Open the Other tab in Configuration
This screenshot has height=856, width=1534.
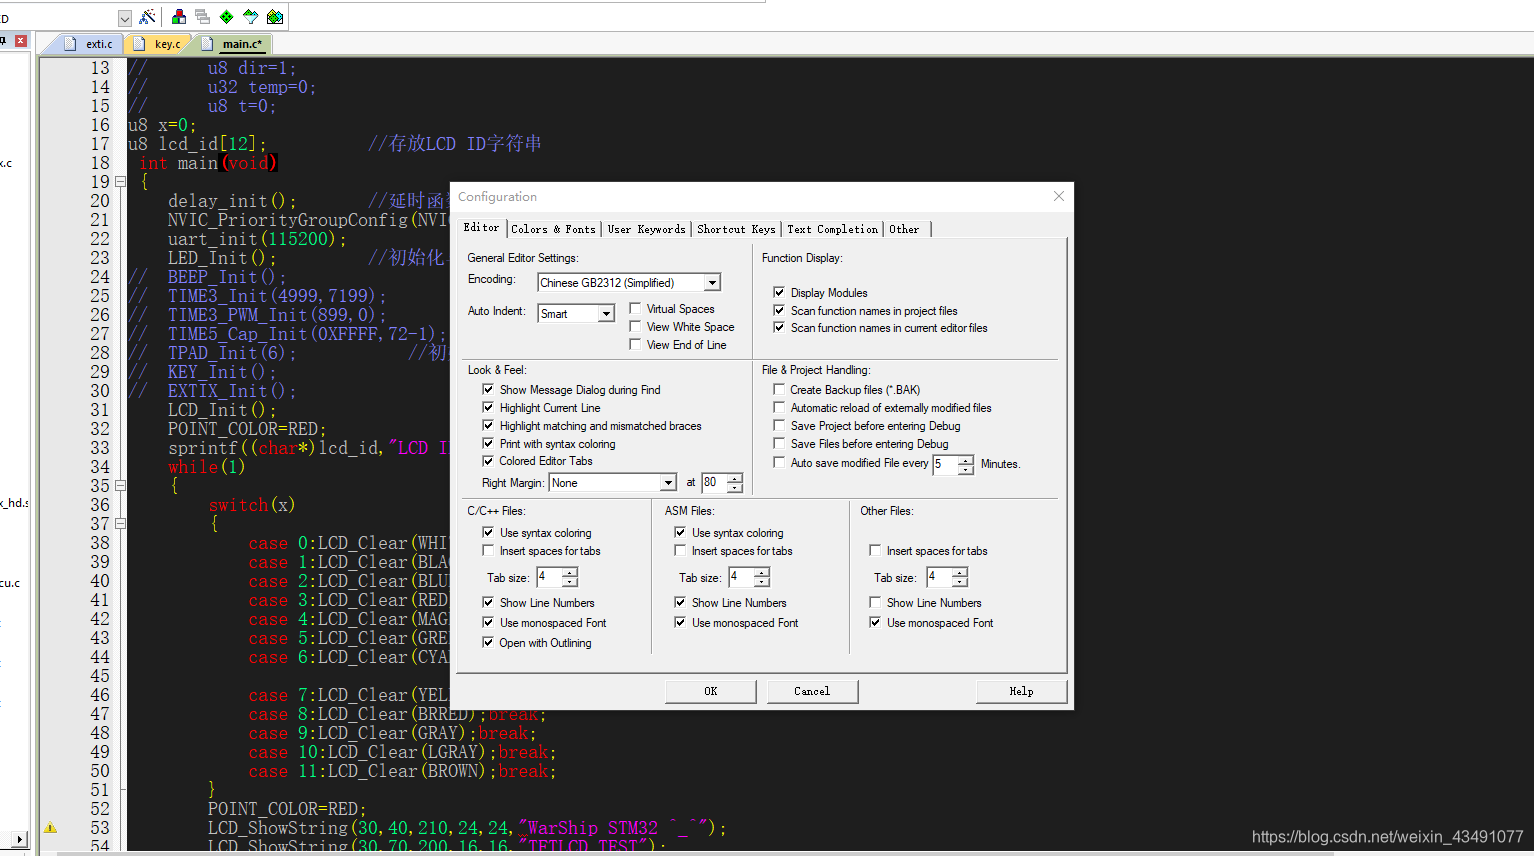click(x=904, y=229)
